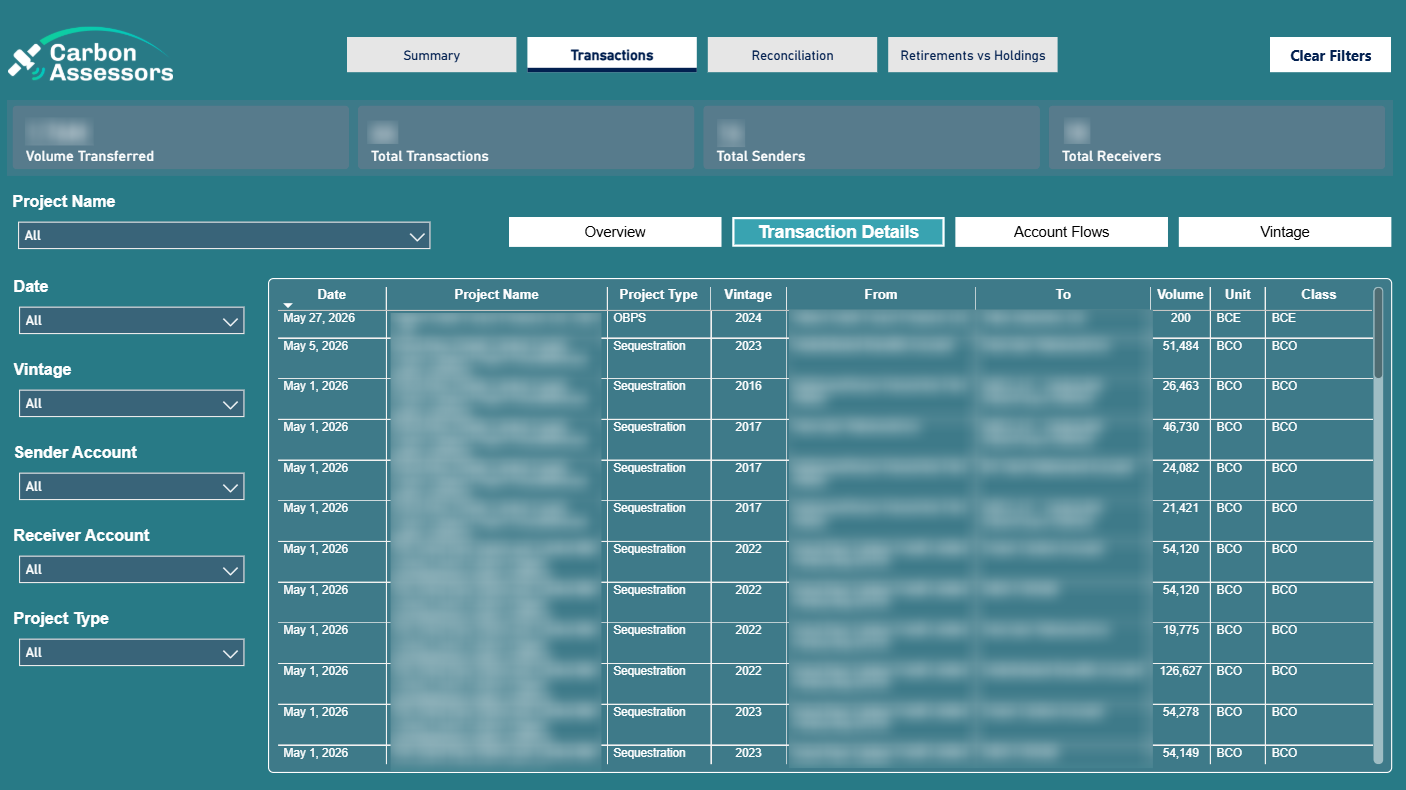The image size is (1406, 790).
Task: Click the volume value 126,627
Action: (1180, 671)
